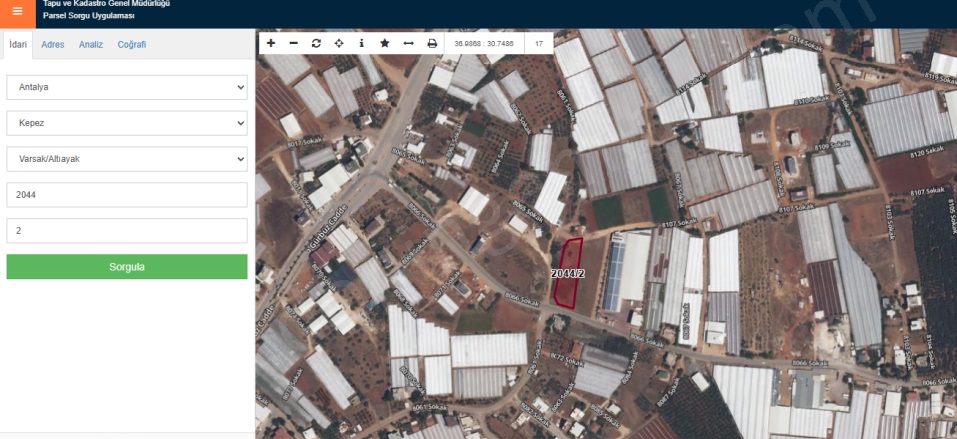This screenshot has width=957, height=439.
Task: Open the info tool in map toolbar
Action: coord(361,44)
